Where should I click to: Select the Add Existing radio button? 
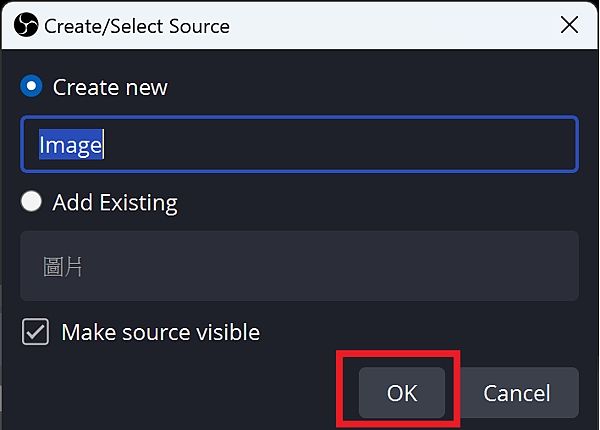(32, 202)
